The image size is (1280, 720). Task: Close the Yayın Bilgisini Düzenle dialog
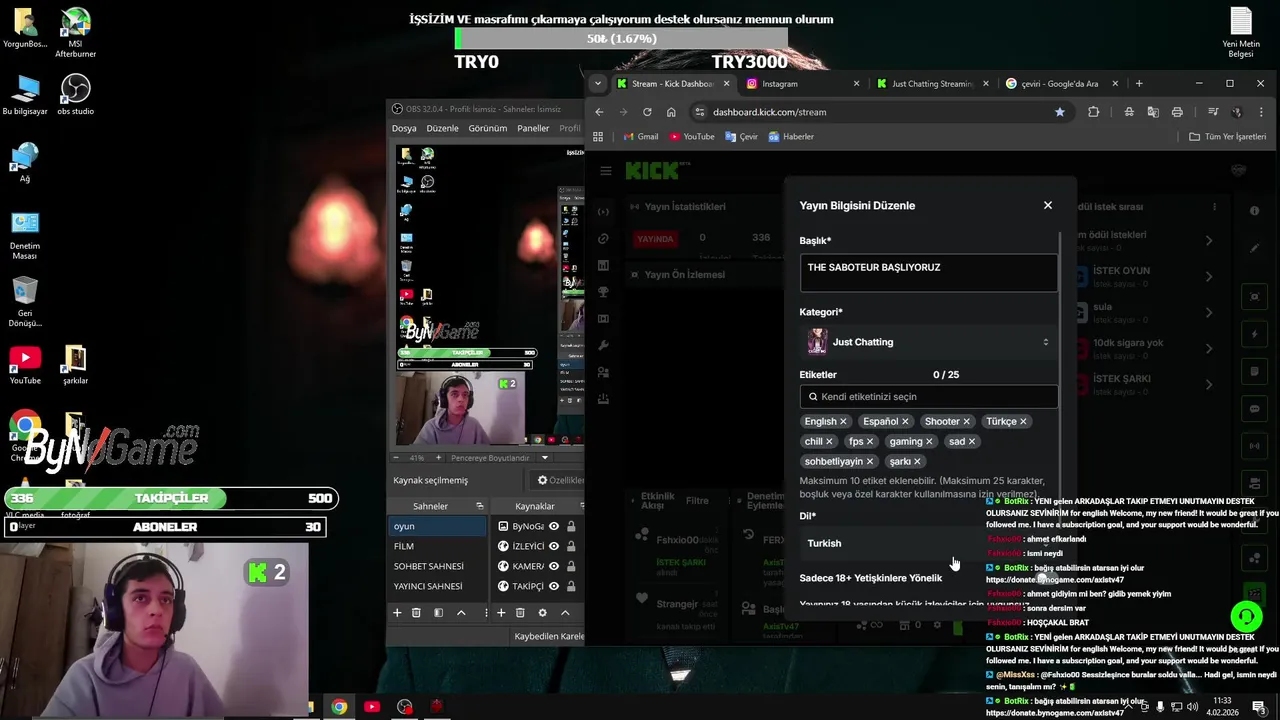pyautogui.click(x=1048, y=205)
